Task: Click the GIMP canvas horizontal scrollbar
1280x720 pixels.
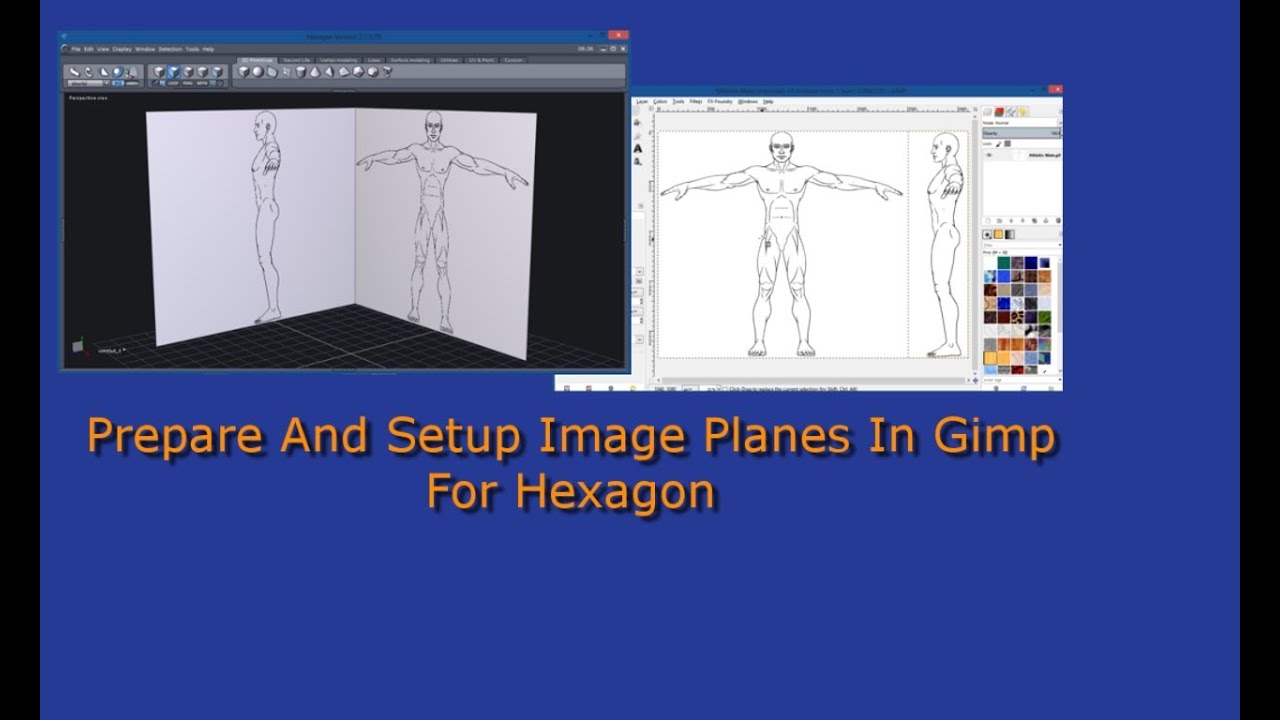Action: (814, 380)
